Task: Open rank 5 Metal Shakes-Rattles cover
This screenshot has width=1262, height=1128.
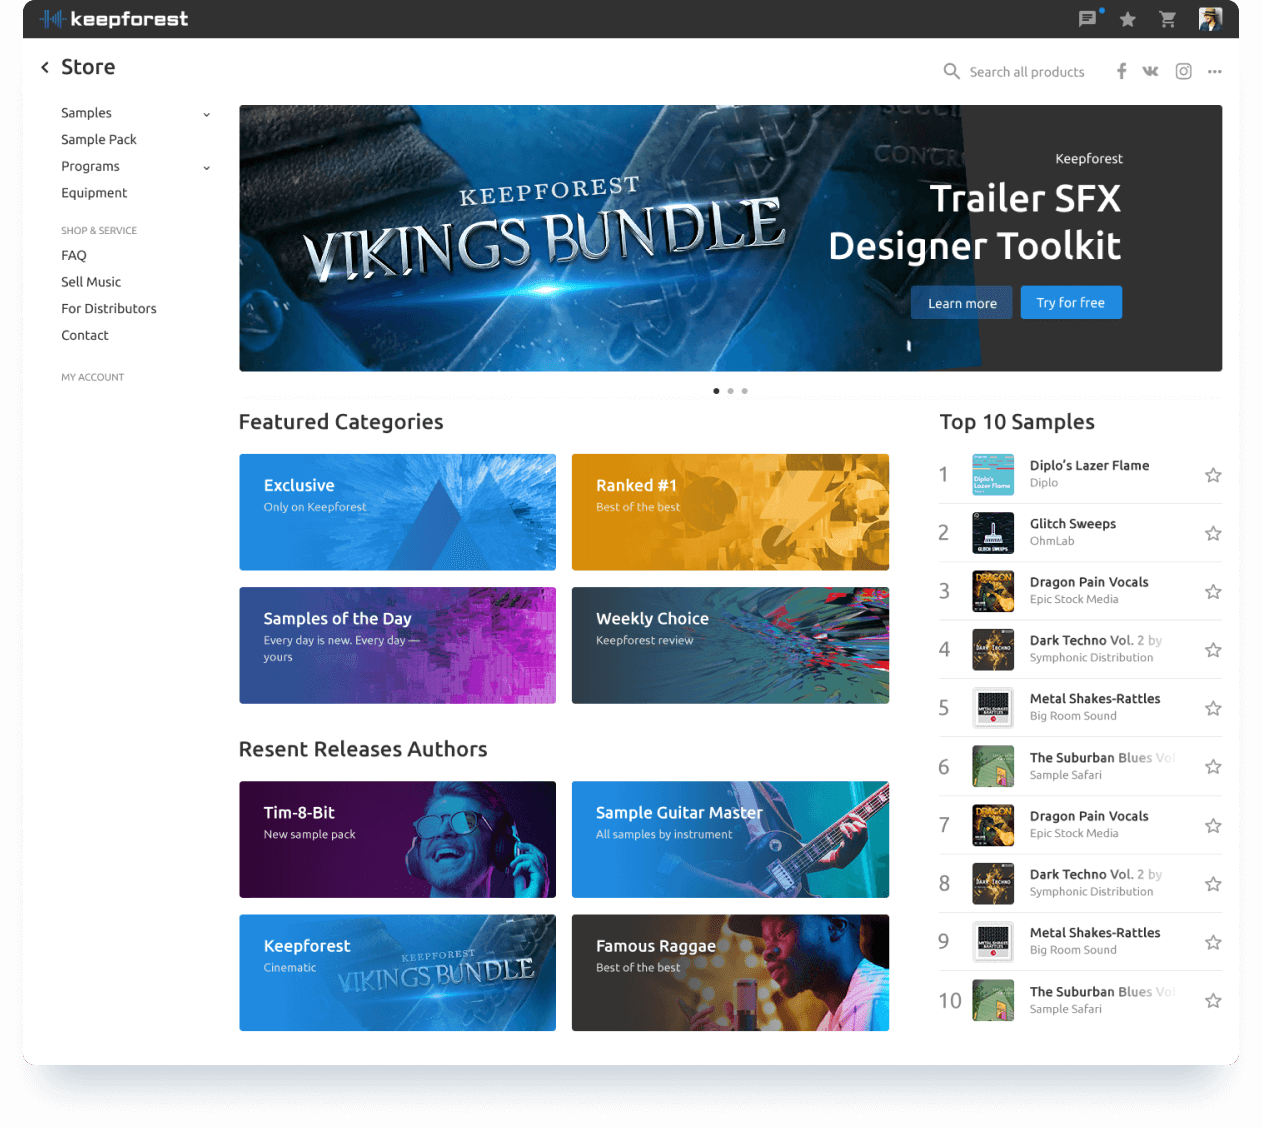Action: [x=993, y=708]
